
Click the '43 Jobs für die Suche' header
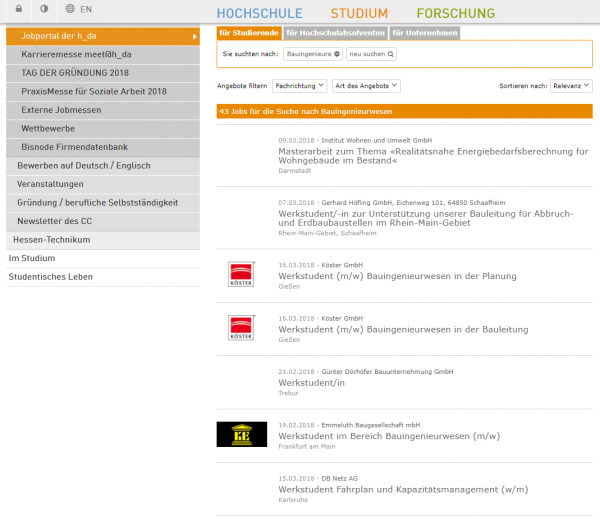[404, 112]
